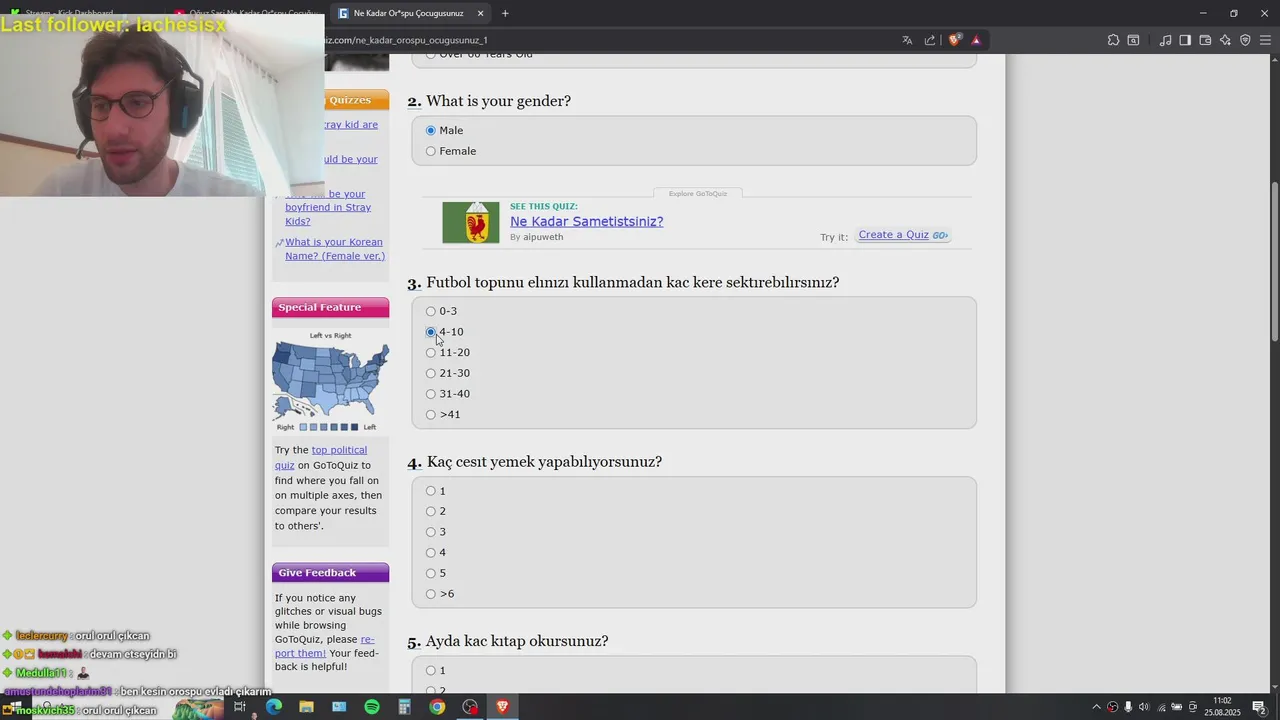
Task: Select Male gender option
Action: (x=431, y=130)
